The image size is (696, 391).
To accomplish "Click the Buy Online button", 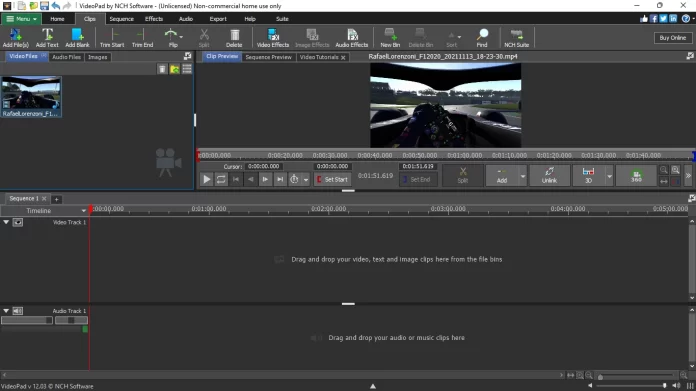I will (x=672, y=38).
